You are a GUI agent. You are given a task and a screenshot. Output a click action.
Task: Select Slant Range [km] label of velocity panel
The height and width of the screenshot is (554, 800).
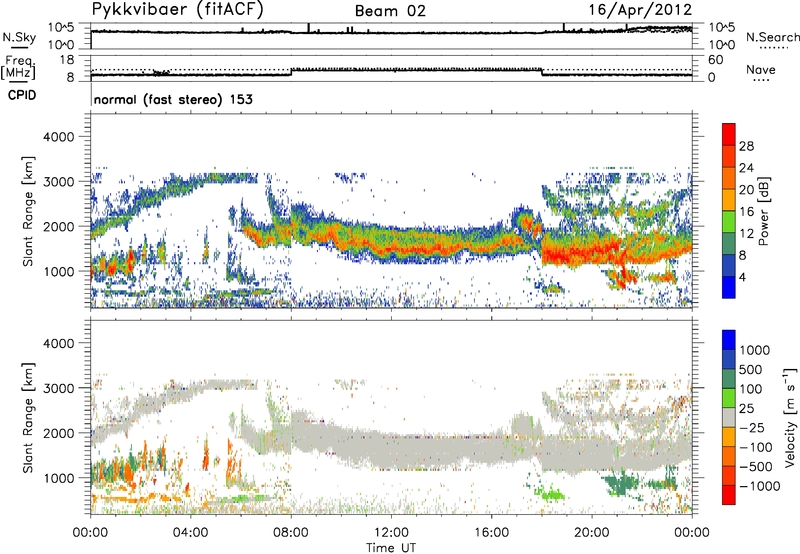click(x=28, y=417)
